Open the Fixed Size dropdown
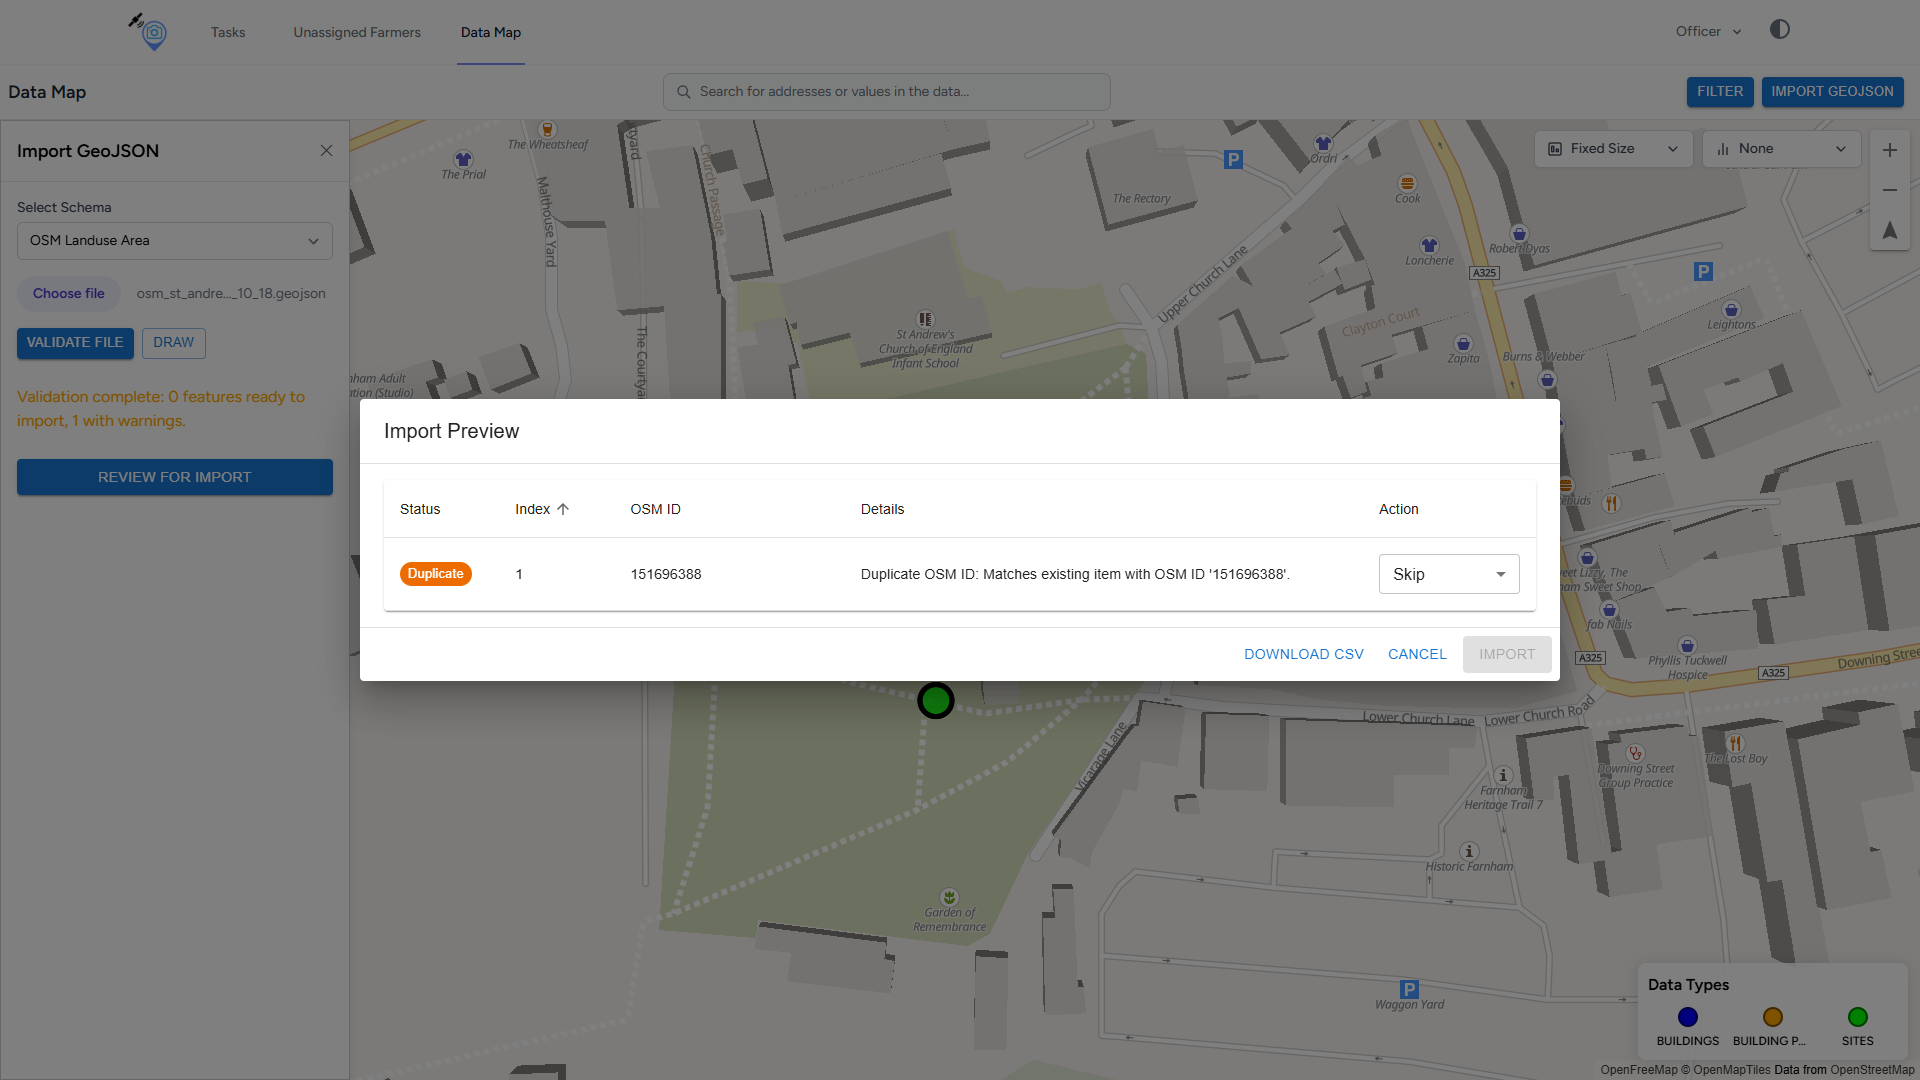 point(1612,149)
